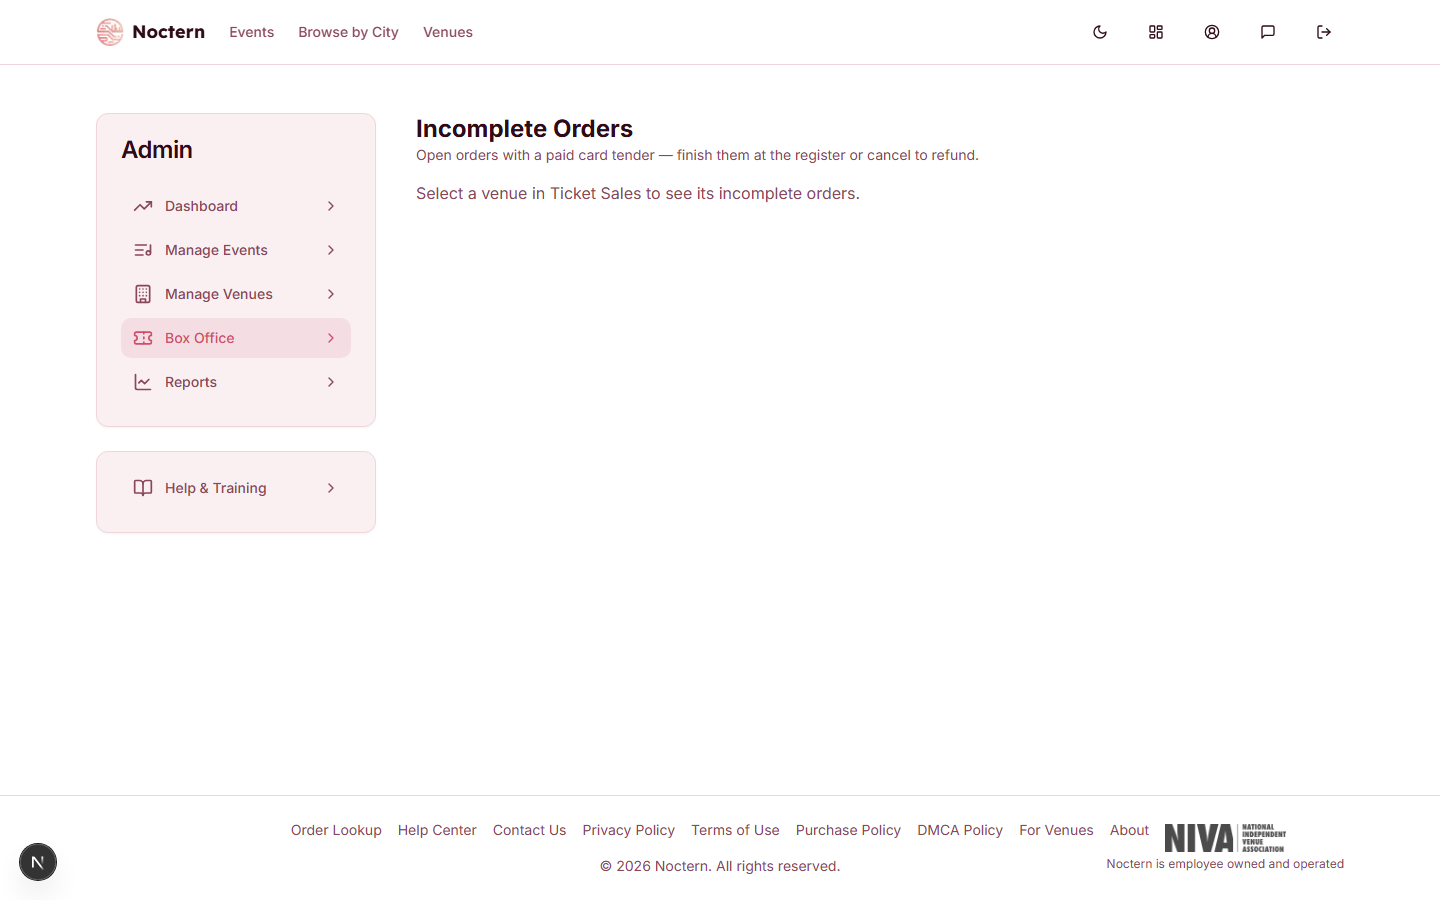
Task: Open the Help Center footer link
Action: pos(437,830)
